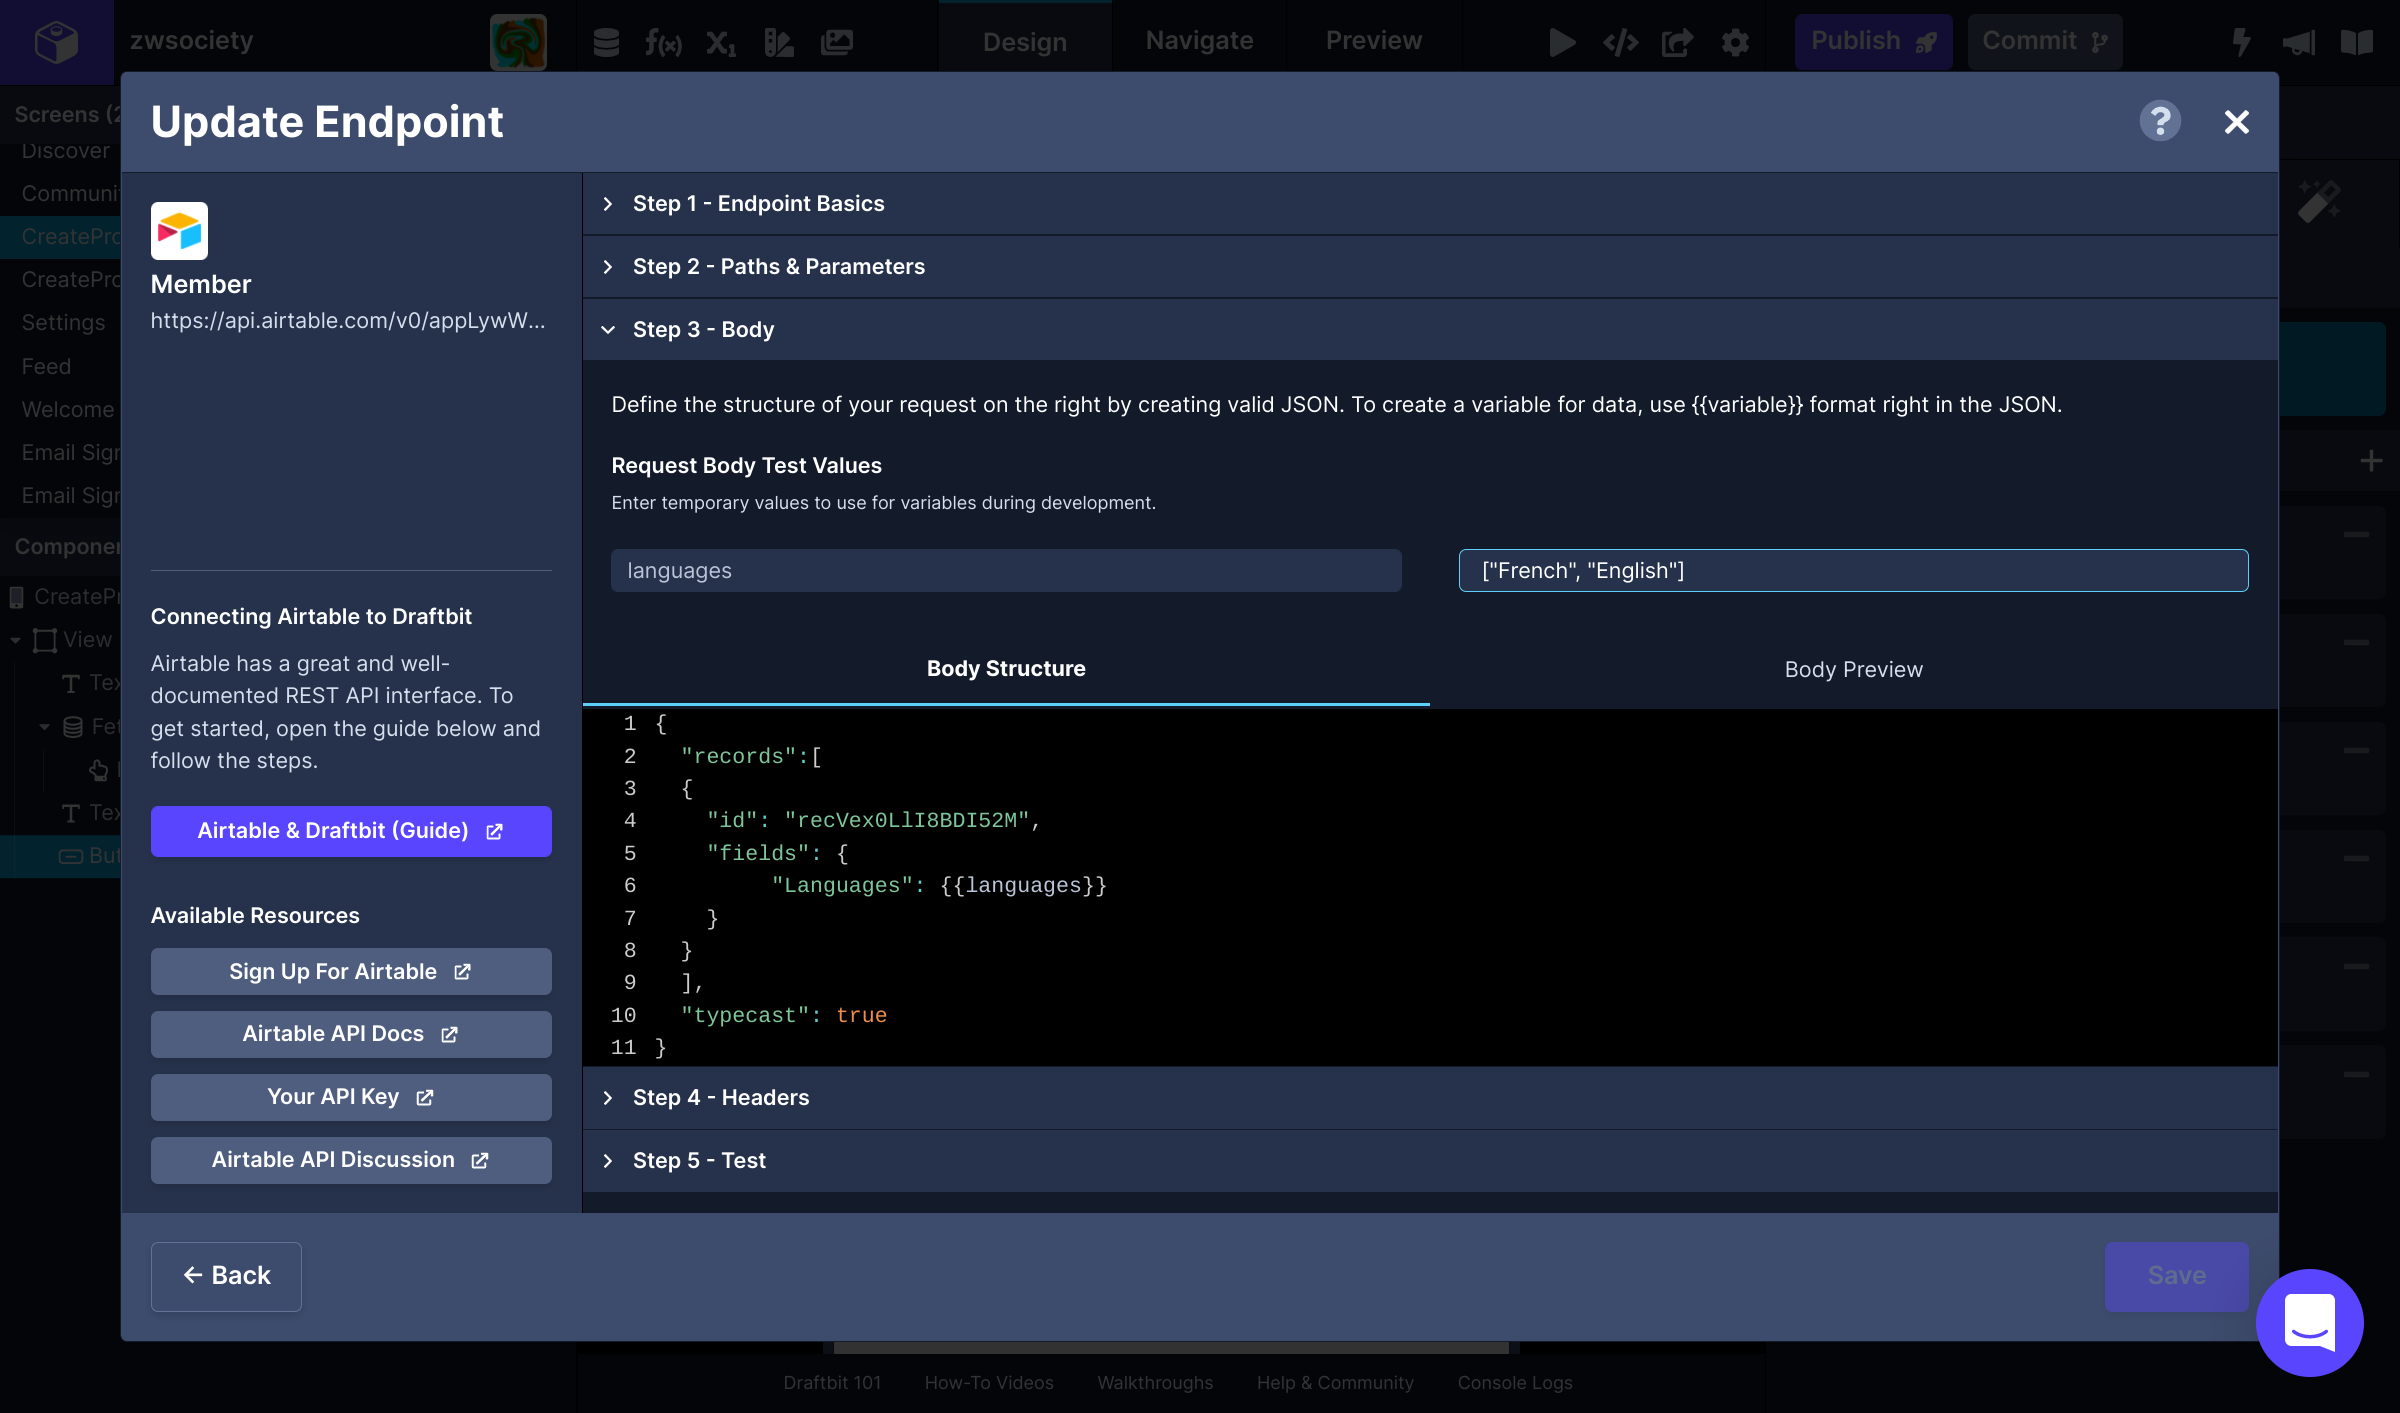Image resolution: width=2400 pixels, height=1413 pixels.
Task: Open the assets images icon
Action: [837, 42]
